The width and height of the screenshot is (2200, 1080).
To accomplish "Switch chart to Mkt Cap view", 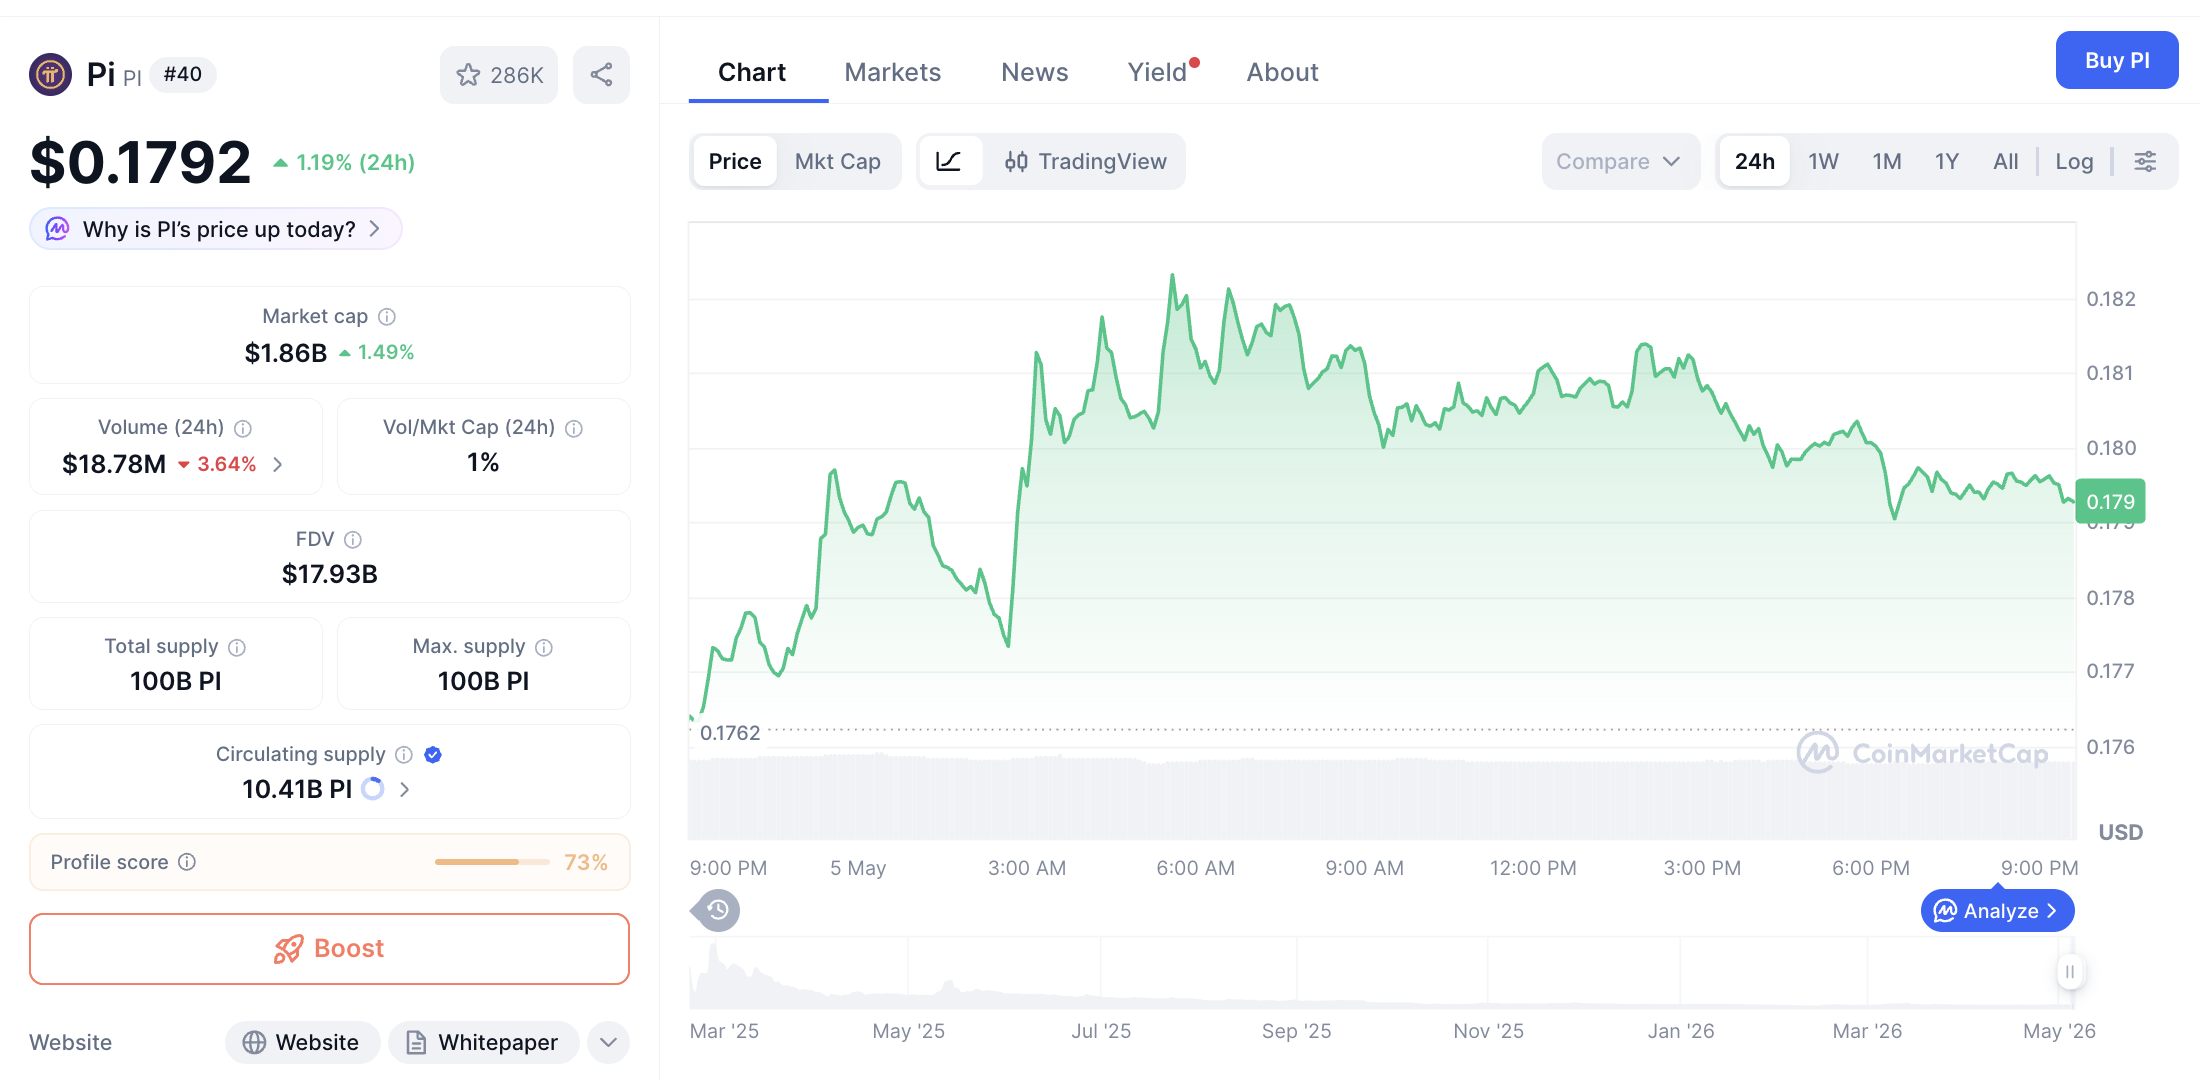I will click(838, 161).
